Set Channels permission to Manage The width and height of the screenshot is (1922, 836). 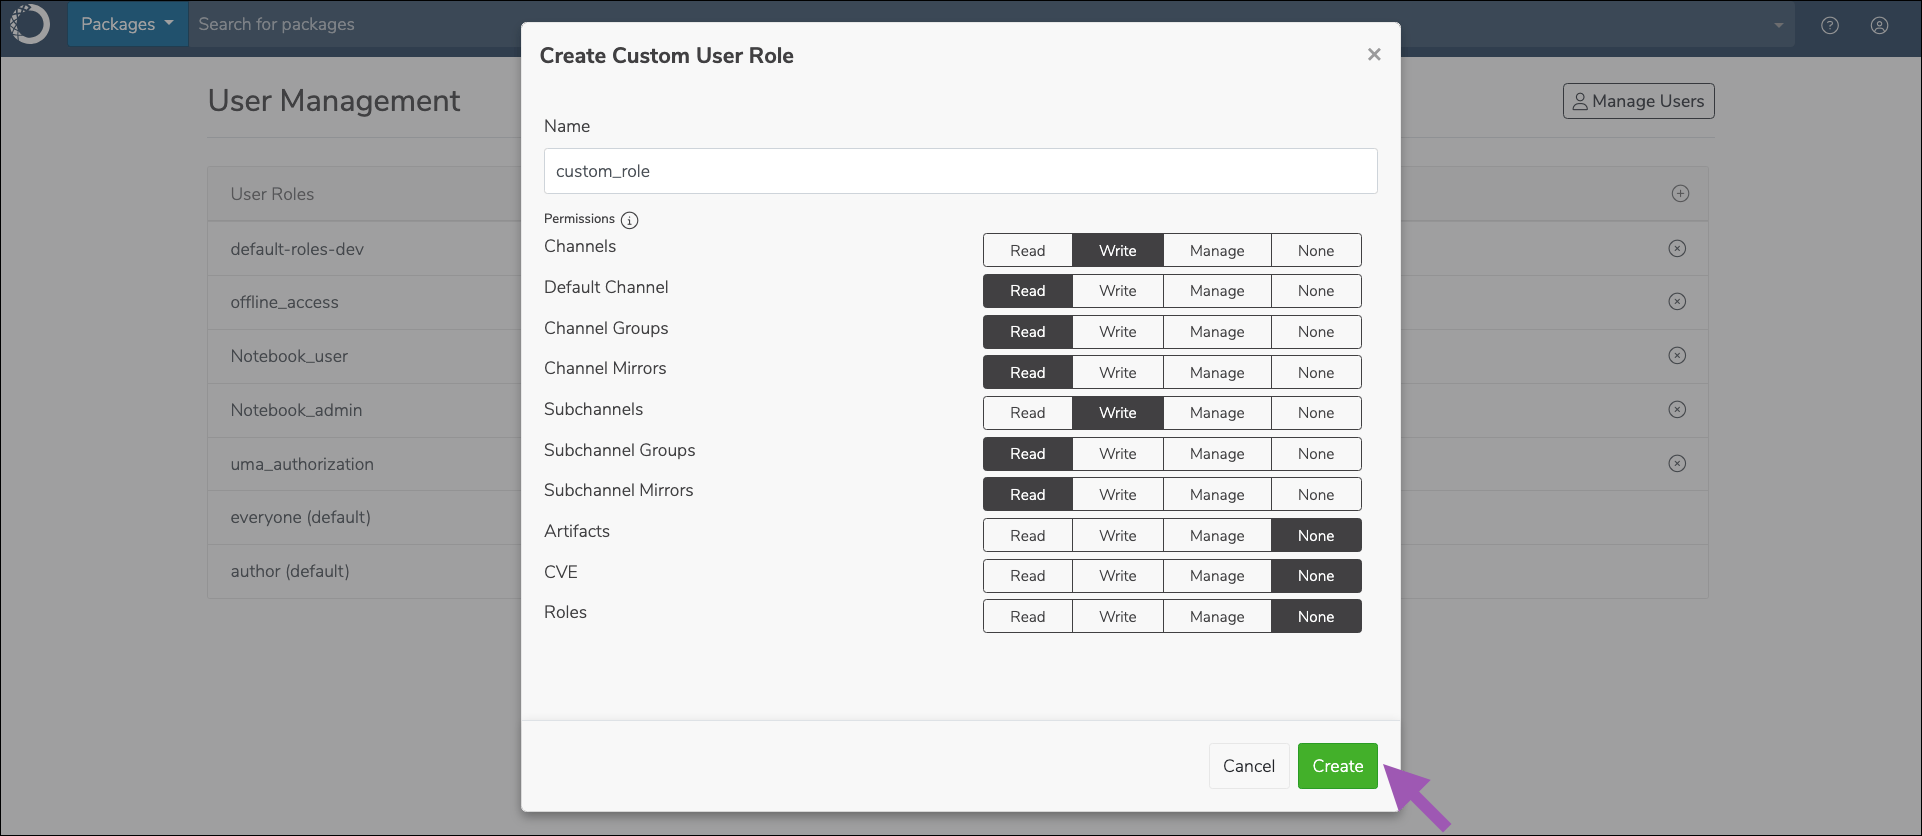[x=1217, y=250]
